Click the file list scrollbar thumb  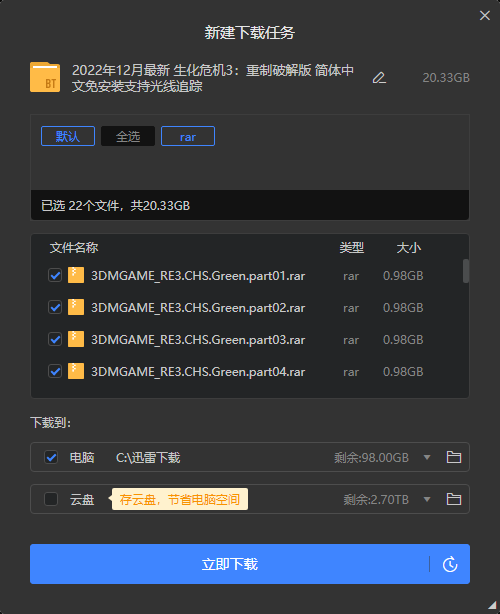[466, 271]
